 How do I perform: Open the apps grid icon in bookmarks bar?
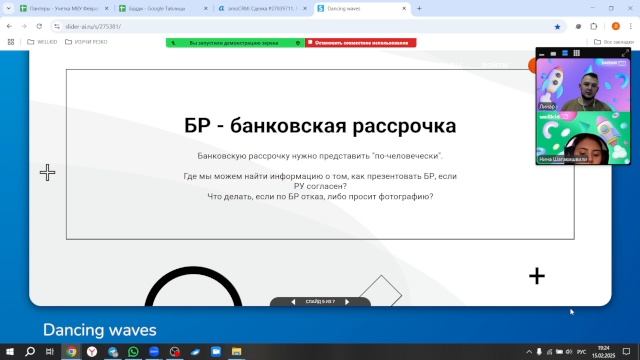click(x=11, y=42)
